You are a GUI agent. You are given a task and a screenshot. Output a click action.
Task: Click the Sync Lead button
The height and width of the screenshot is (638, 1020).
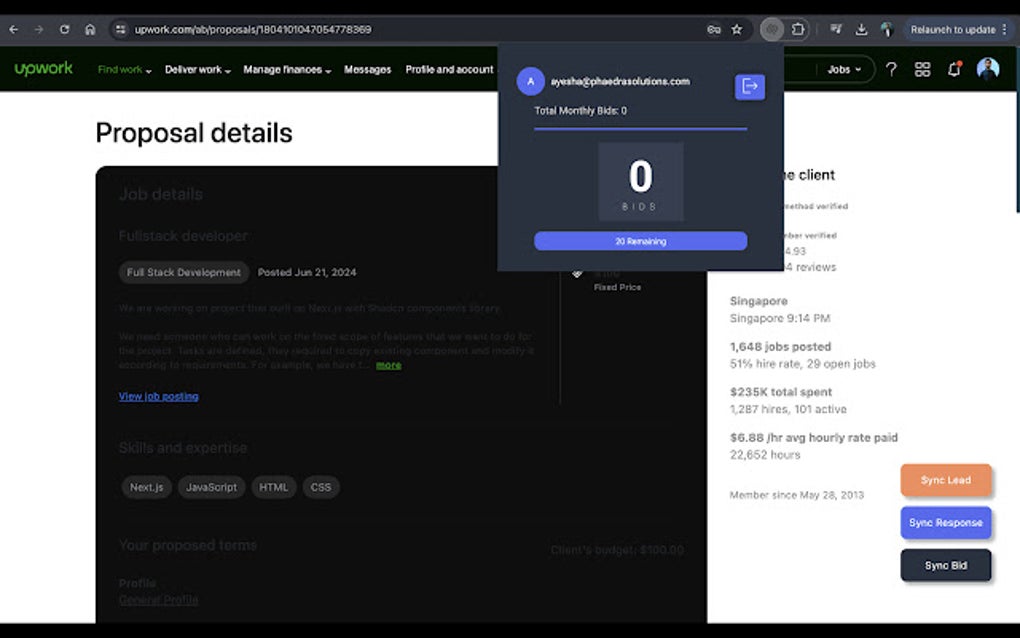[945, 480]
